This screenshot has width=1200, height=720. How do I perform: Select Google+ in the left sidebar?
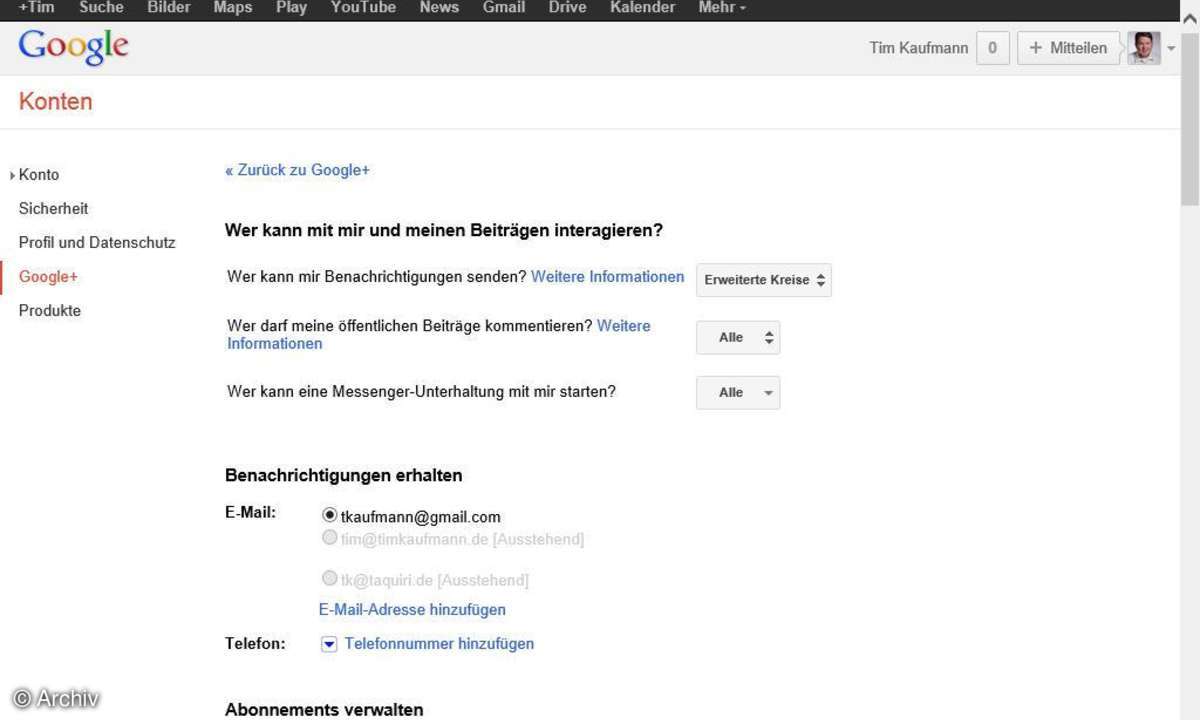click(x=48, y=276)
